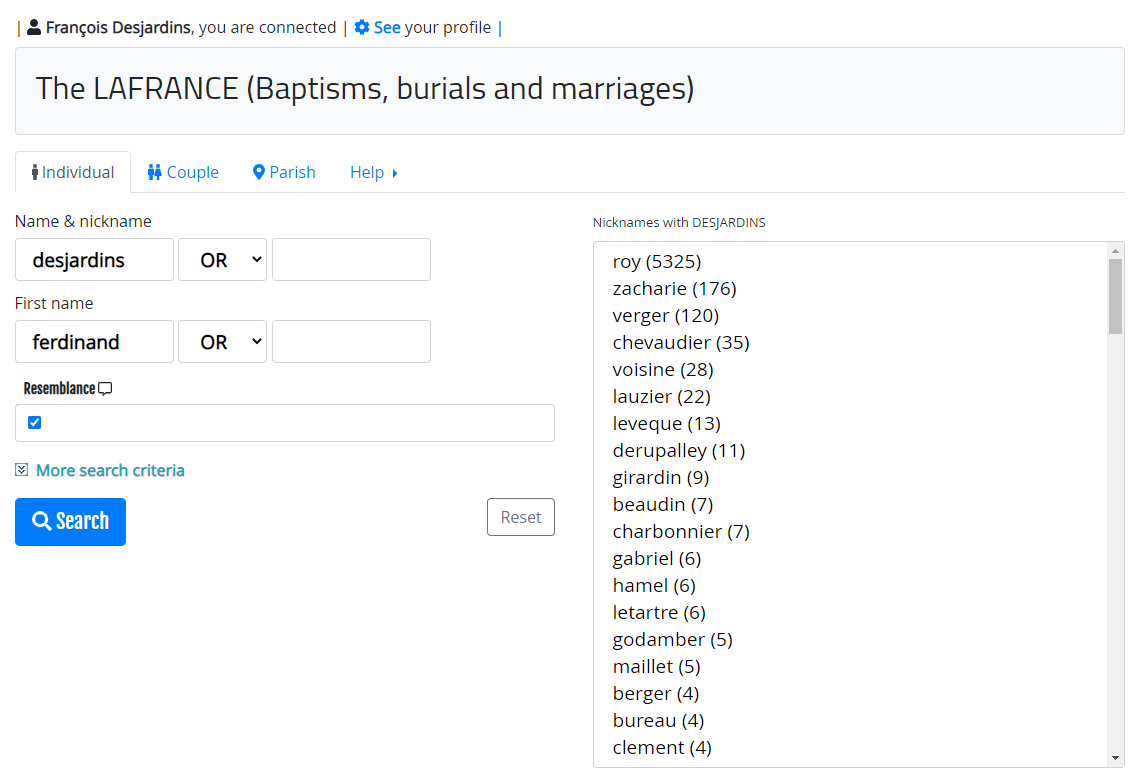Click the nicknames list scrollbar thumb

pyautogui.click(x=1115, y=297)
